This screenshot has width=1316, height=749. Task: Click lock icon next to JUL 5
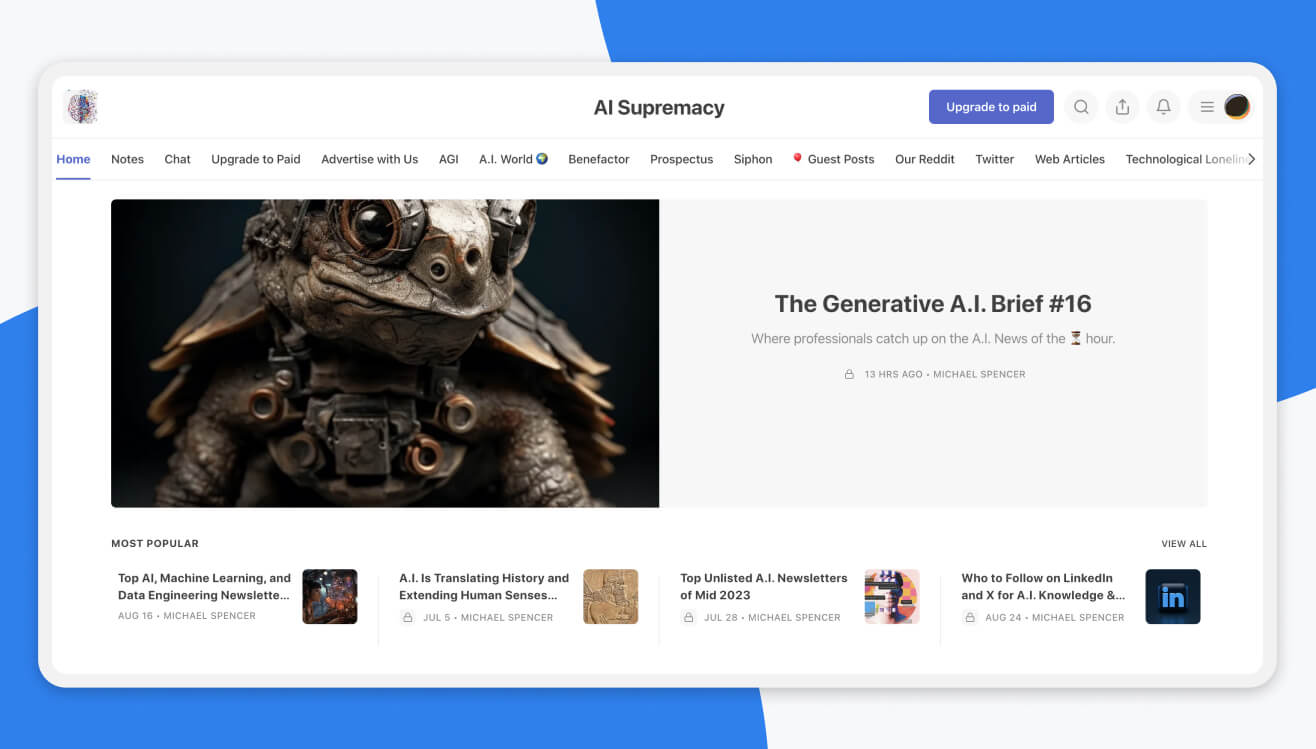[x=408, y=618]
